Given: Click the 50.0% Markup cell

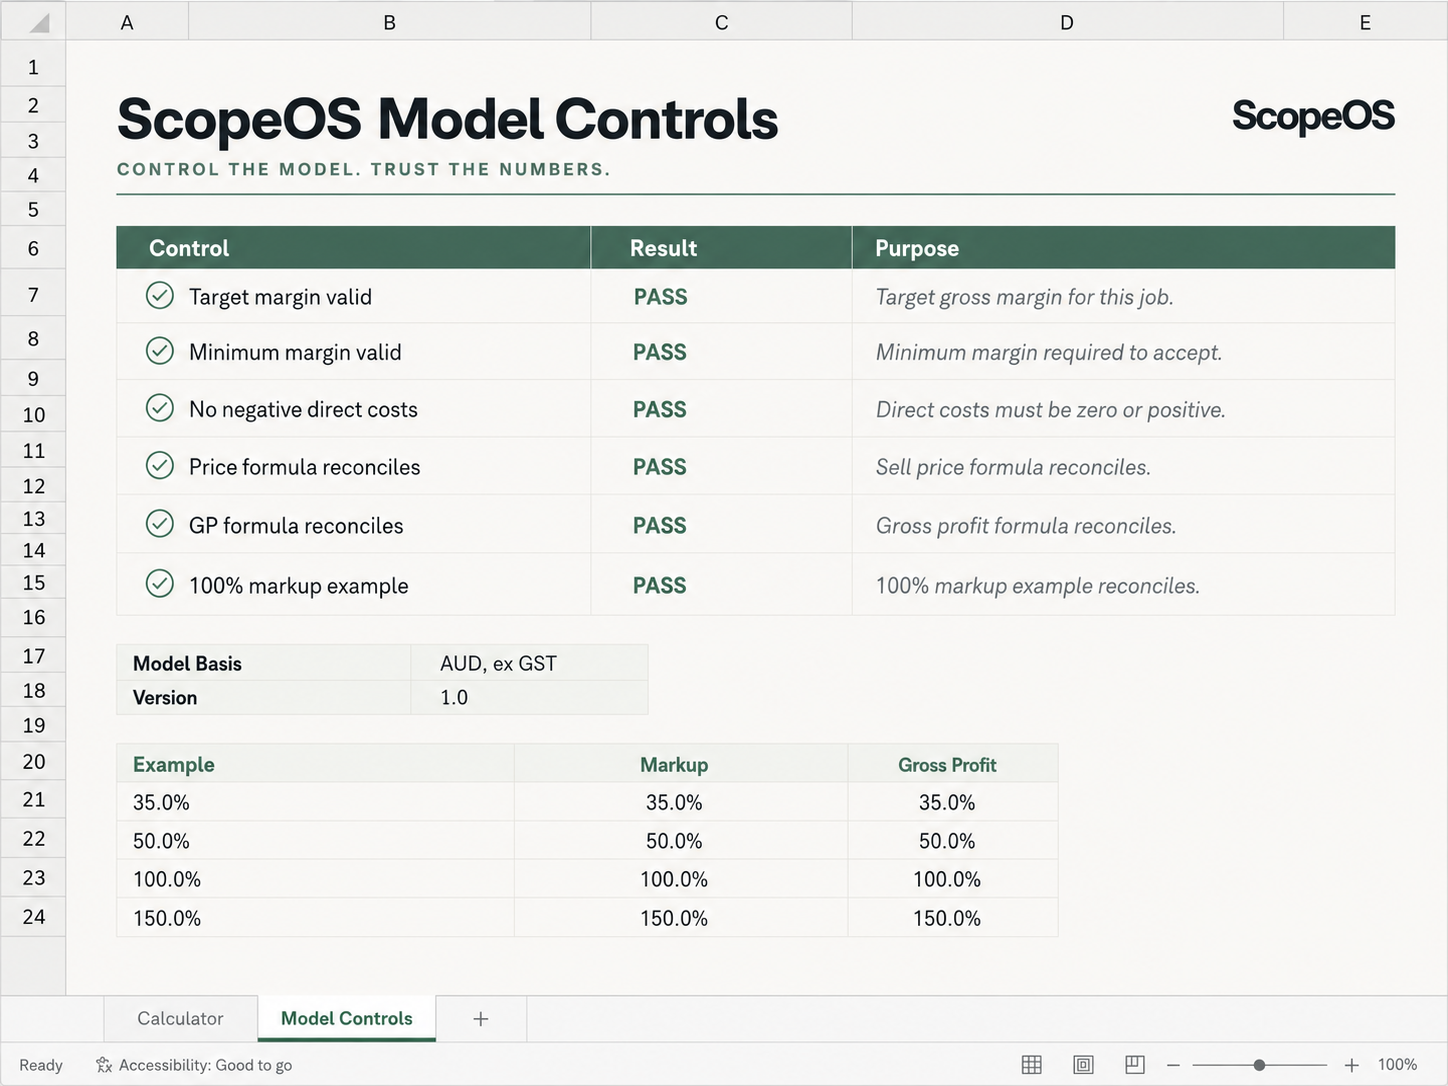Looking at the screenshot, I should click(681, 841).
